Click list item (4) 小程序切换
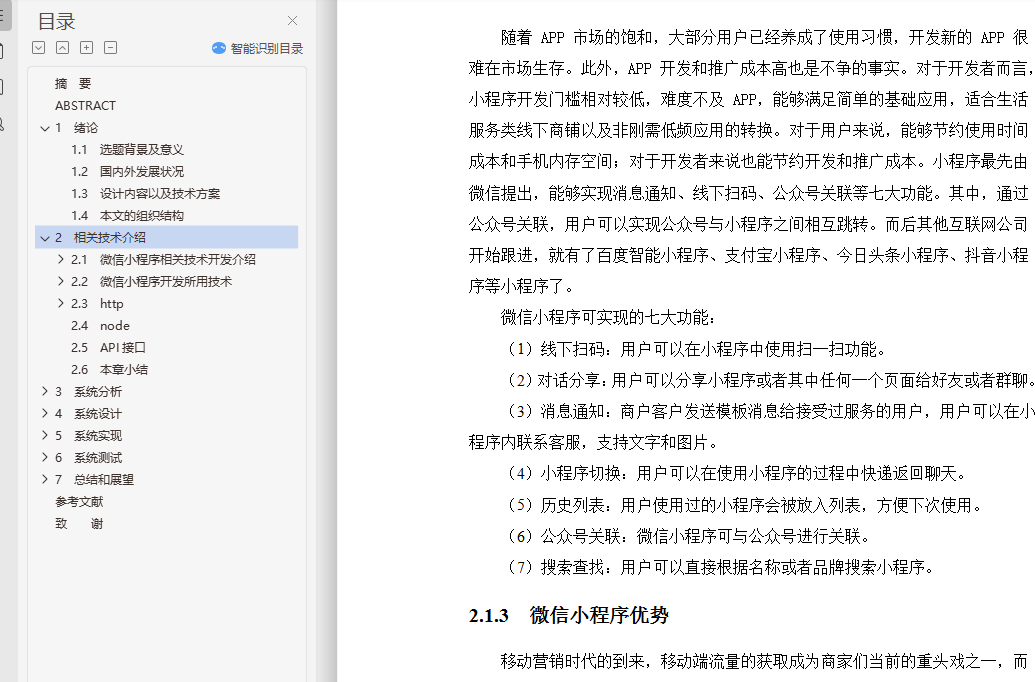1035x682 pixels. [x=738, y=473]
